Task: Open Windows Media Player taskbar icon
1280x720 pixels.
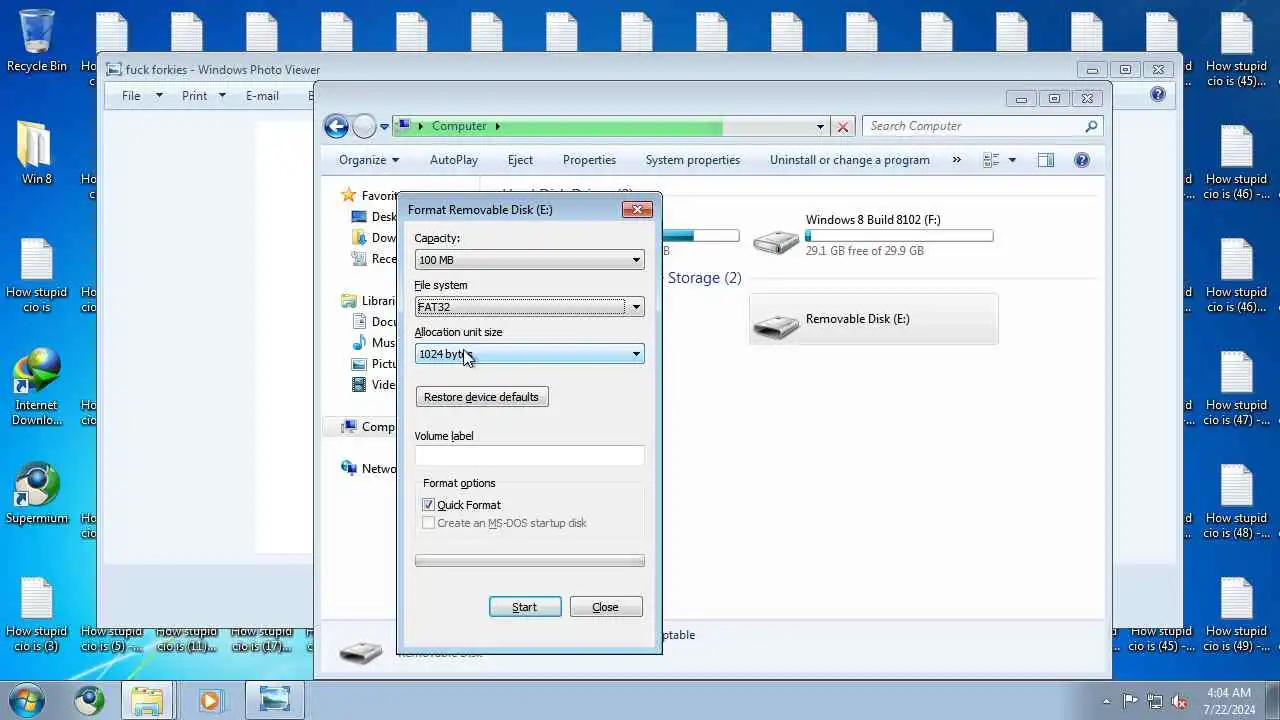Action: tap(209, 700)
